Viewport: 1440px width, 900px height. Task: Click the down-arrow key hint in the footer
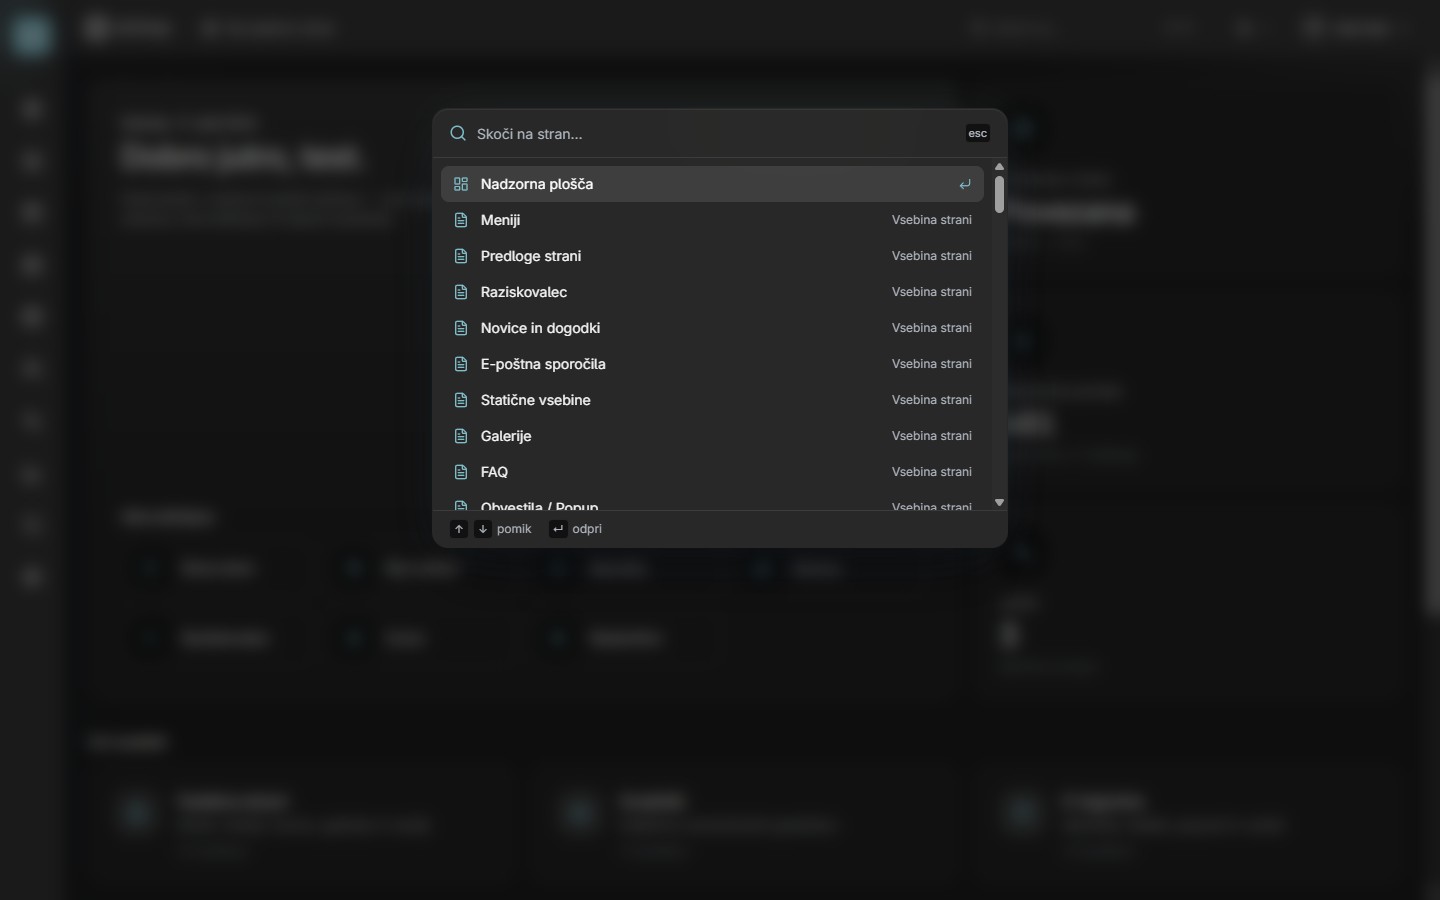pos(483,529)
